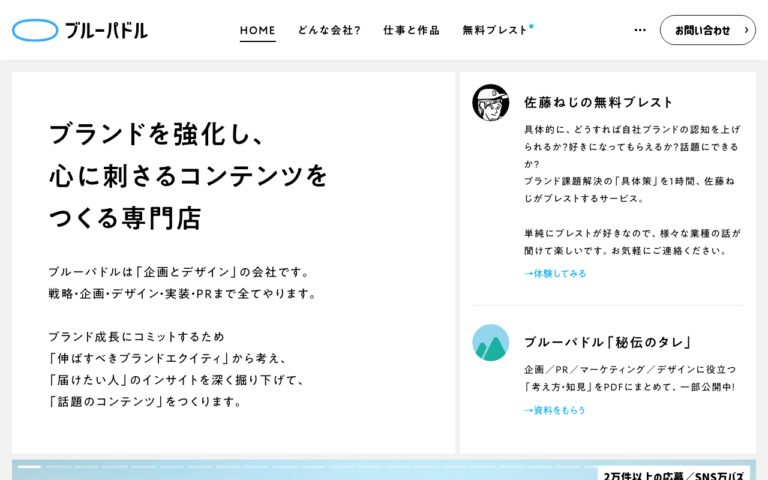Expand the three-dots more menu
Viewport: 768px width, 480px height.
click(640, 30)
